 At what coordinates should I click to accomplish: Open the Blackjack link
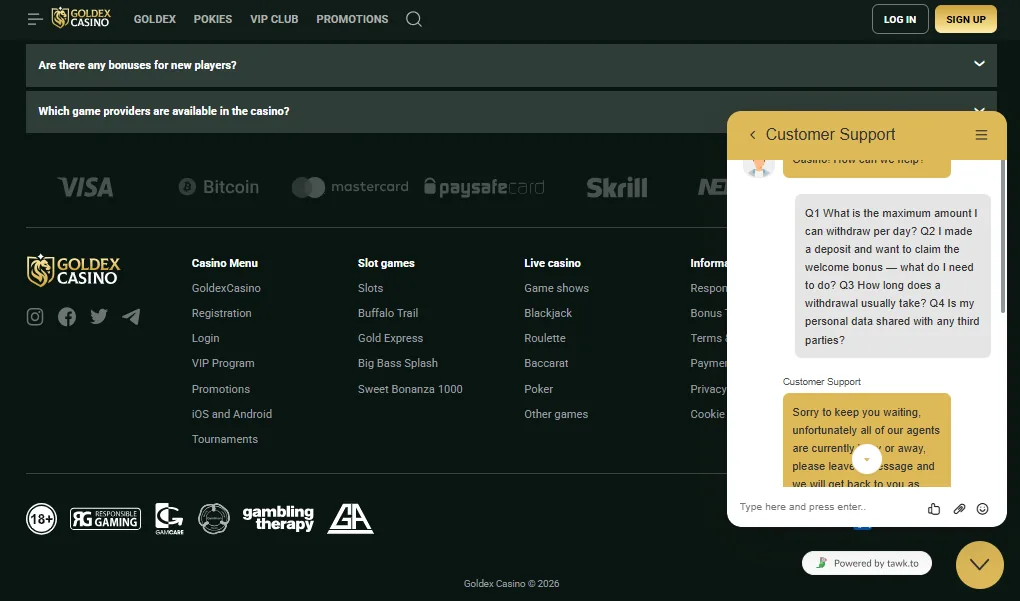(x=548, y=313)
